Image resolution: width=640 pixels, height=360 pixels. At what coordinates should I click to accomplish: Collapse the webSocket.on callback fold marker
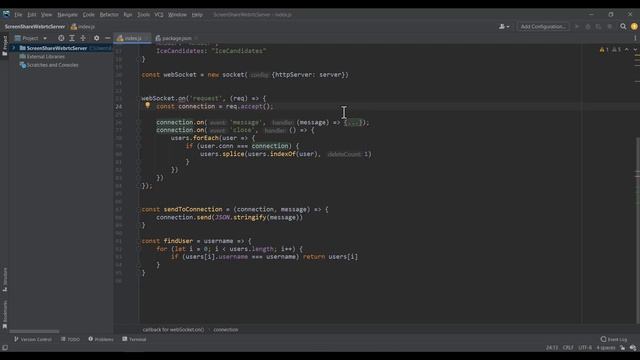(139, 98)
